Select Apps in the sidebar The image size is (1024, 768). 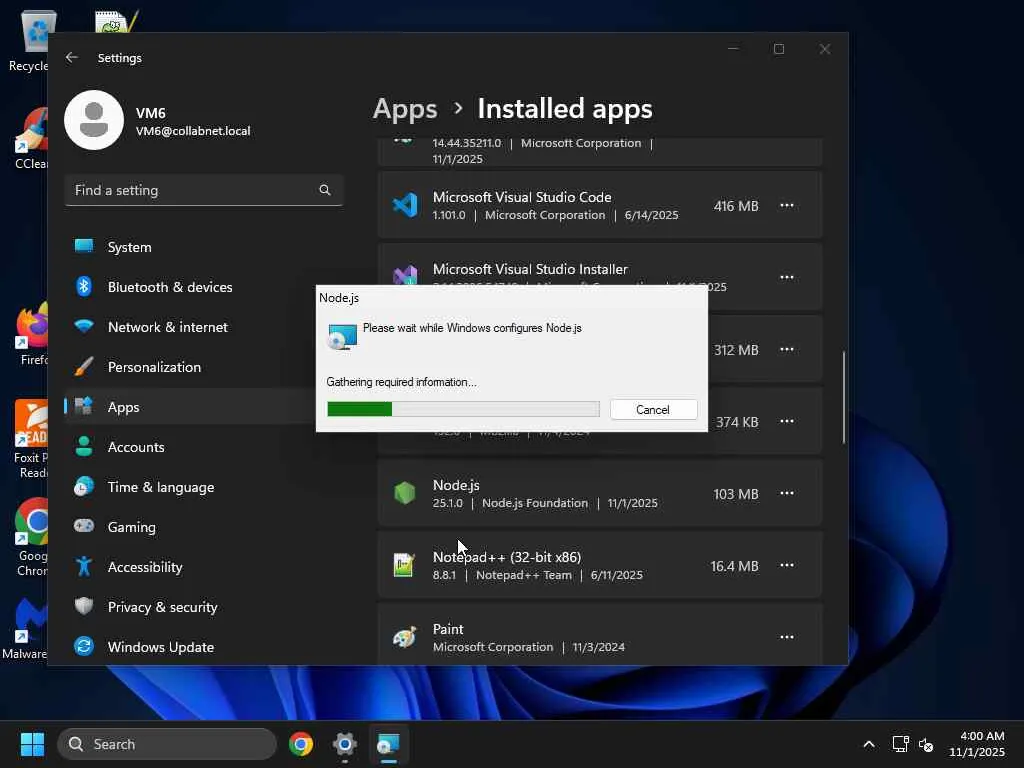pos(189,407)
